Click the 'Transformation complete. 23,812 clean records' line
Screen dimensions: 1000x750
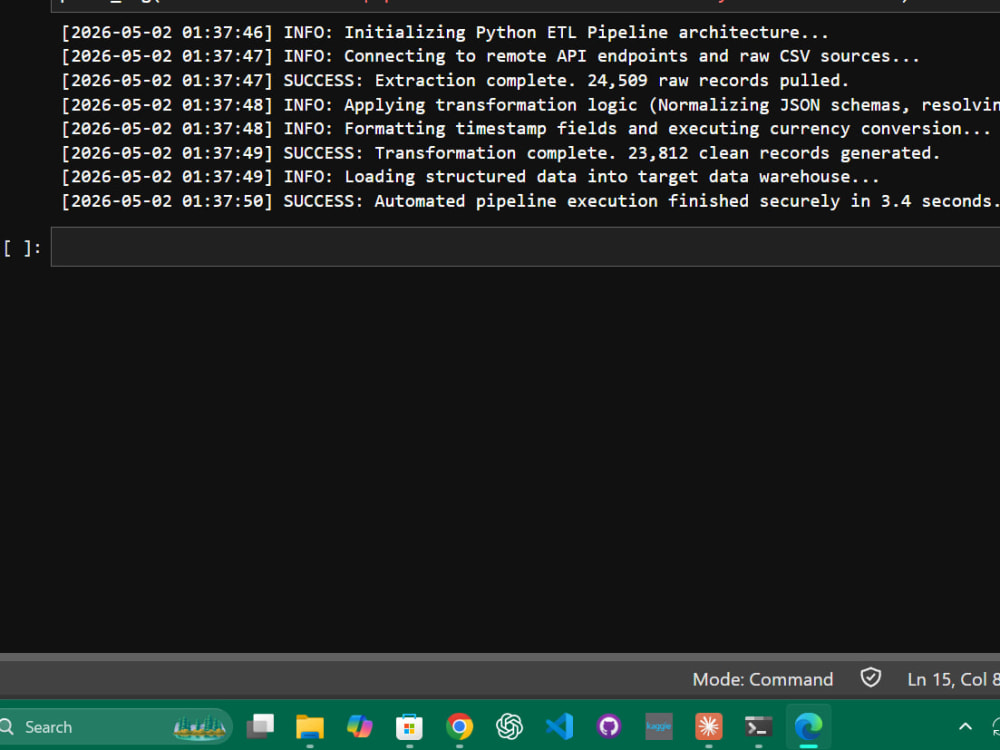501,153
